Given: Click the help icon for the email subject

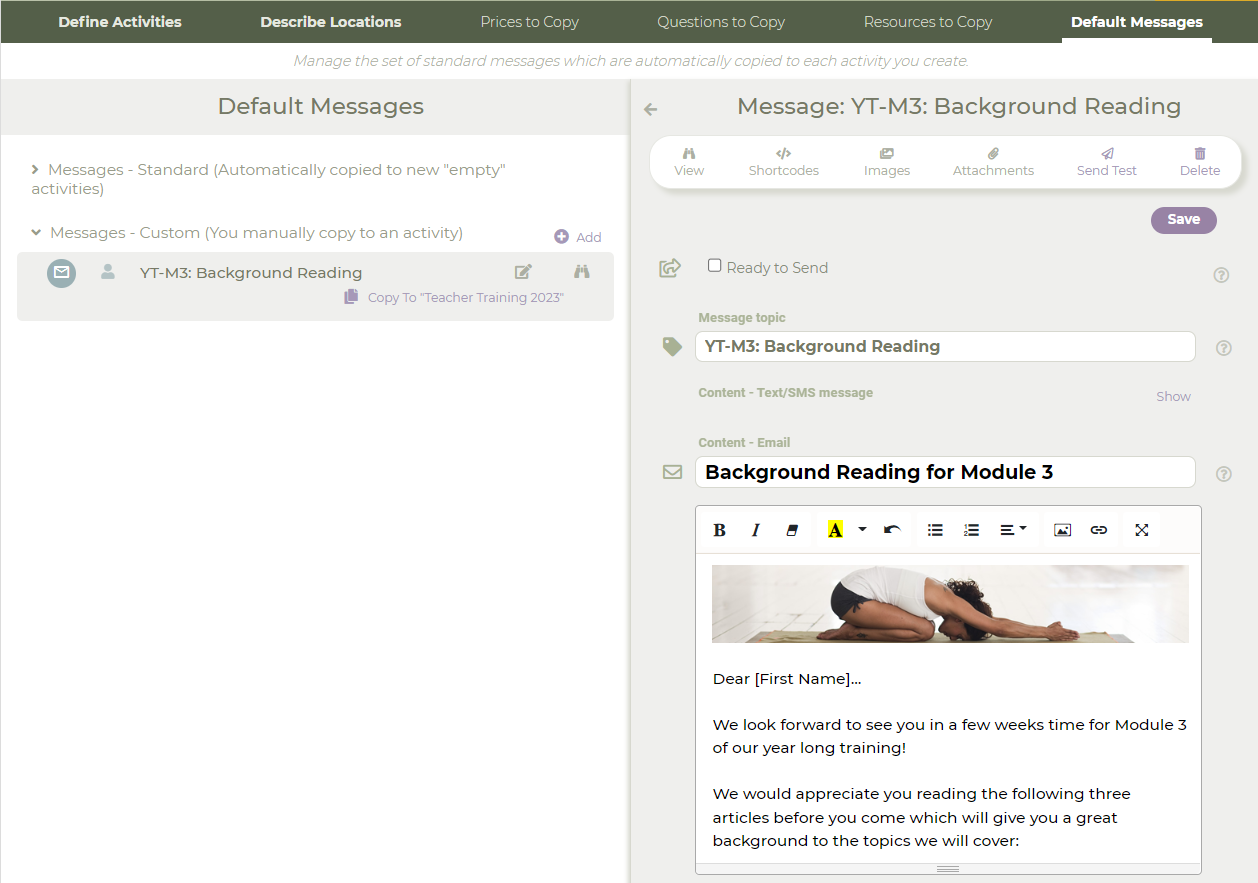Looking at the screenshot, I should click(x=1224, y=474).
